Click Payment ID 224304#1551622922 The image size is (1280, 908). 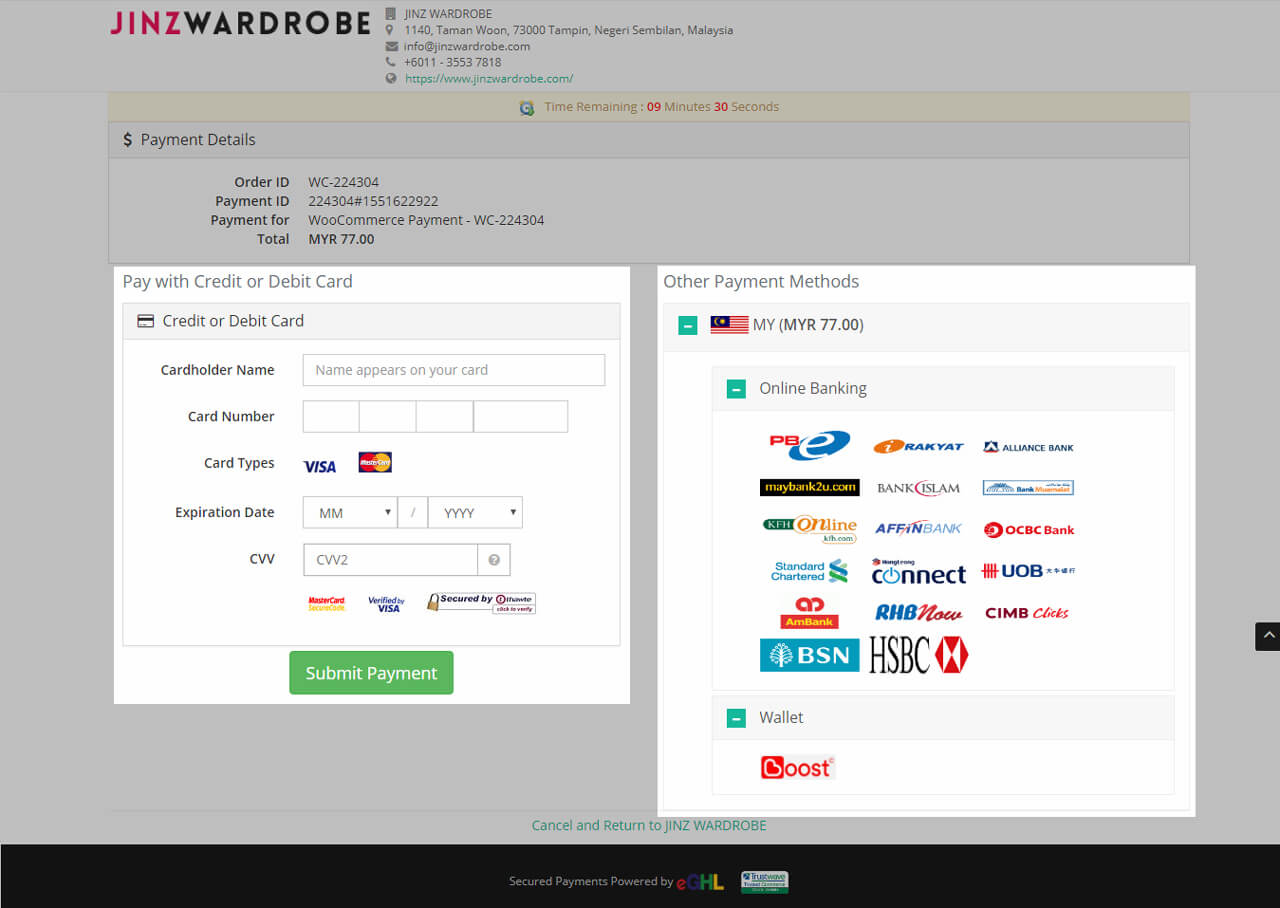tap(373, 201)
